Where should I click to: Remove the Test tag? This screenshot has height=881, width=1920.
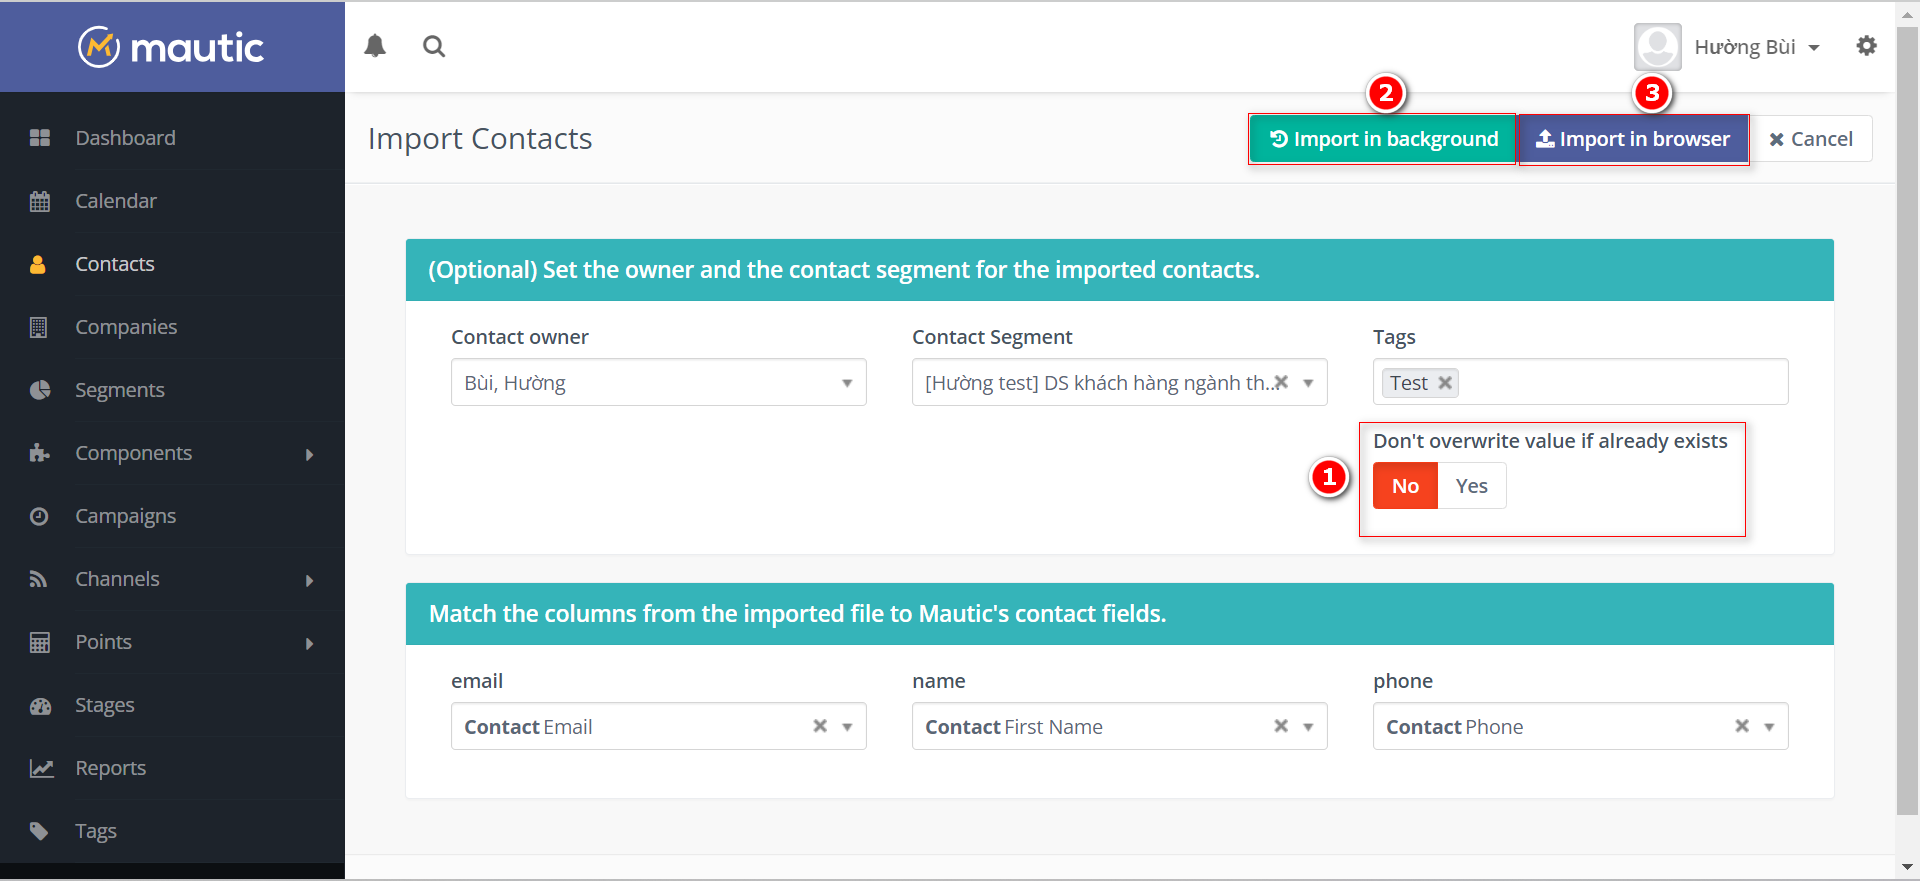(1445, 383)
